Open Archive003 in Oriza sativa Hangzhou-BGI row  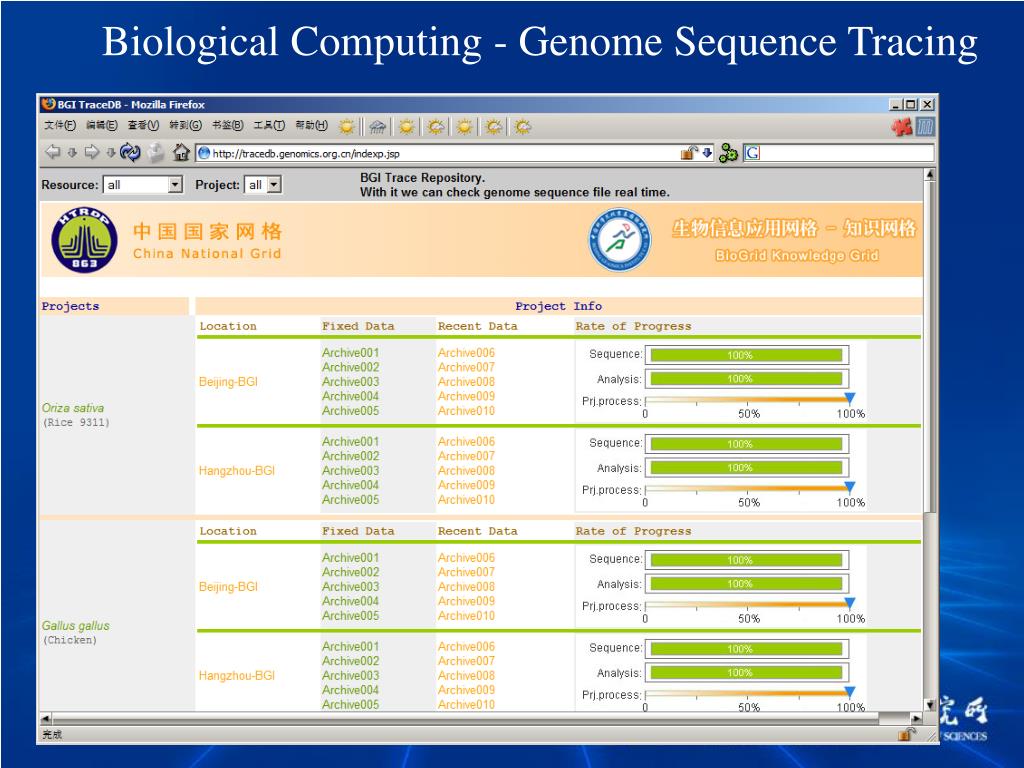point(351,470)
